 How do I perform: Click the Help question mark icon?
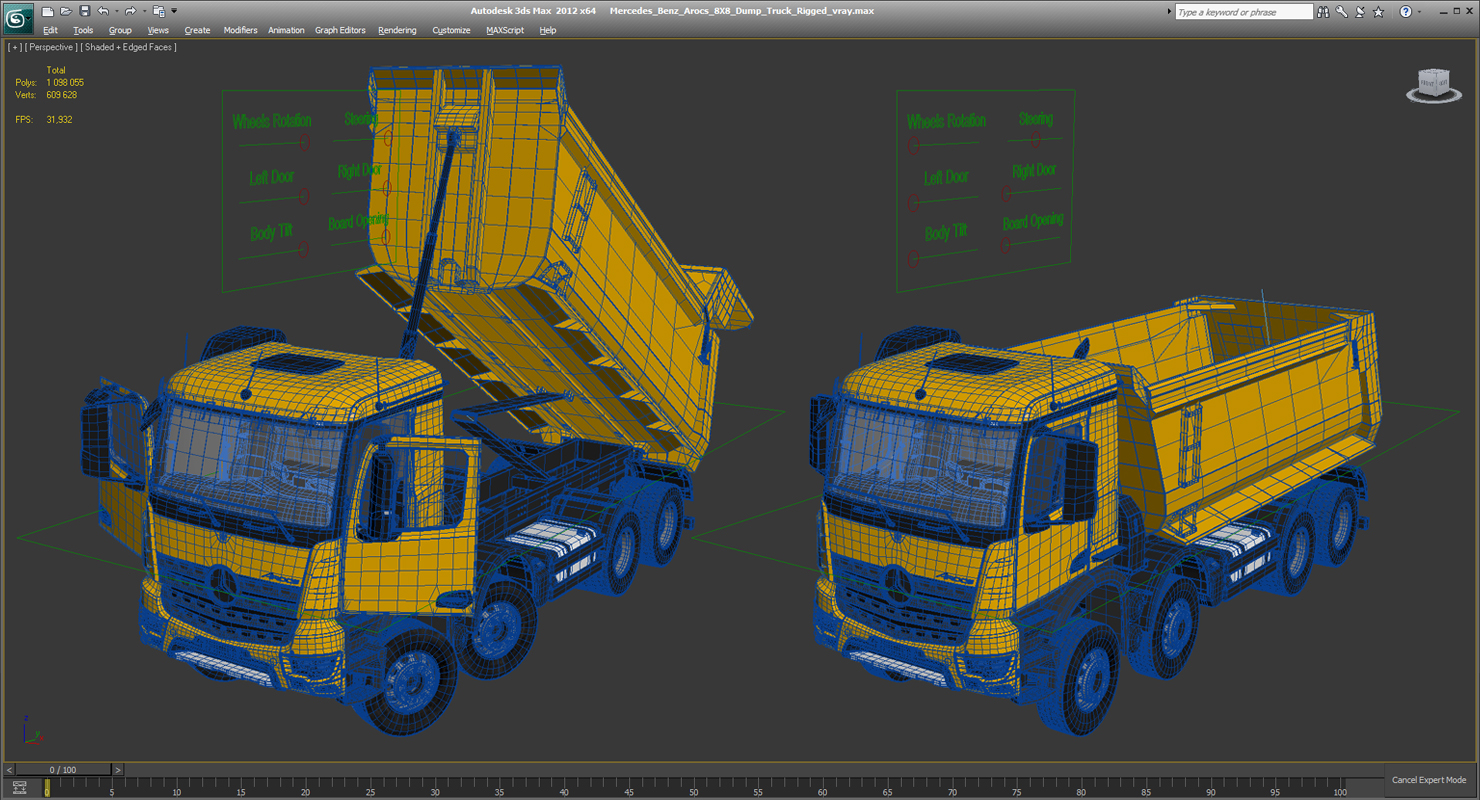point(1405,12)
